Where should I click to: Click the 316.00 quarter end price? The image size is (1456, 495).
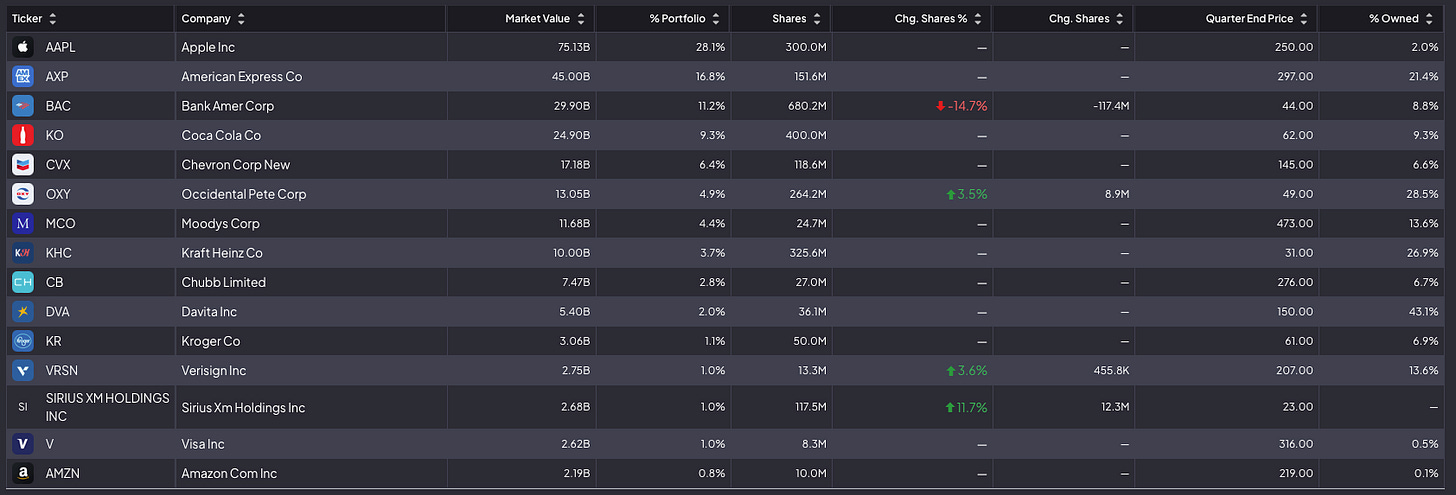[x=1296, y=444]
